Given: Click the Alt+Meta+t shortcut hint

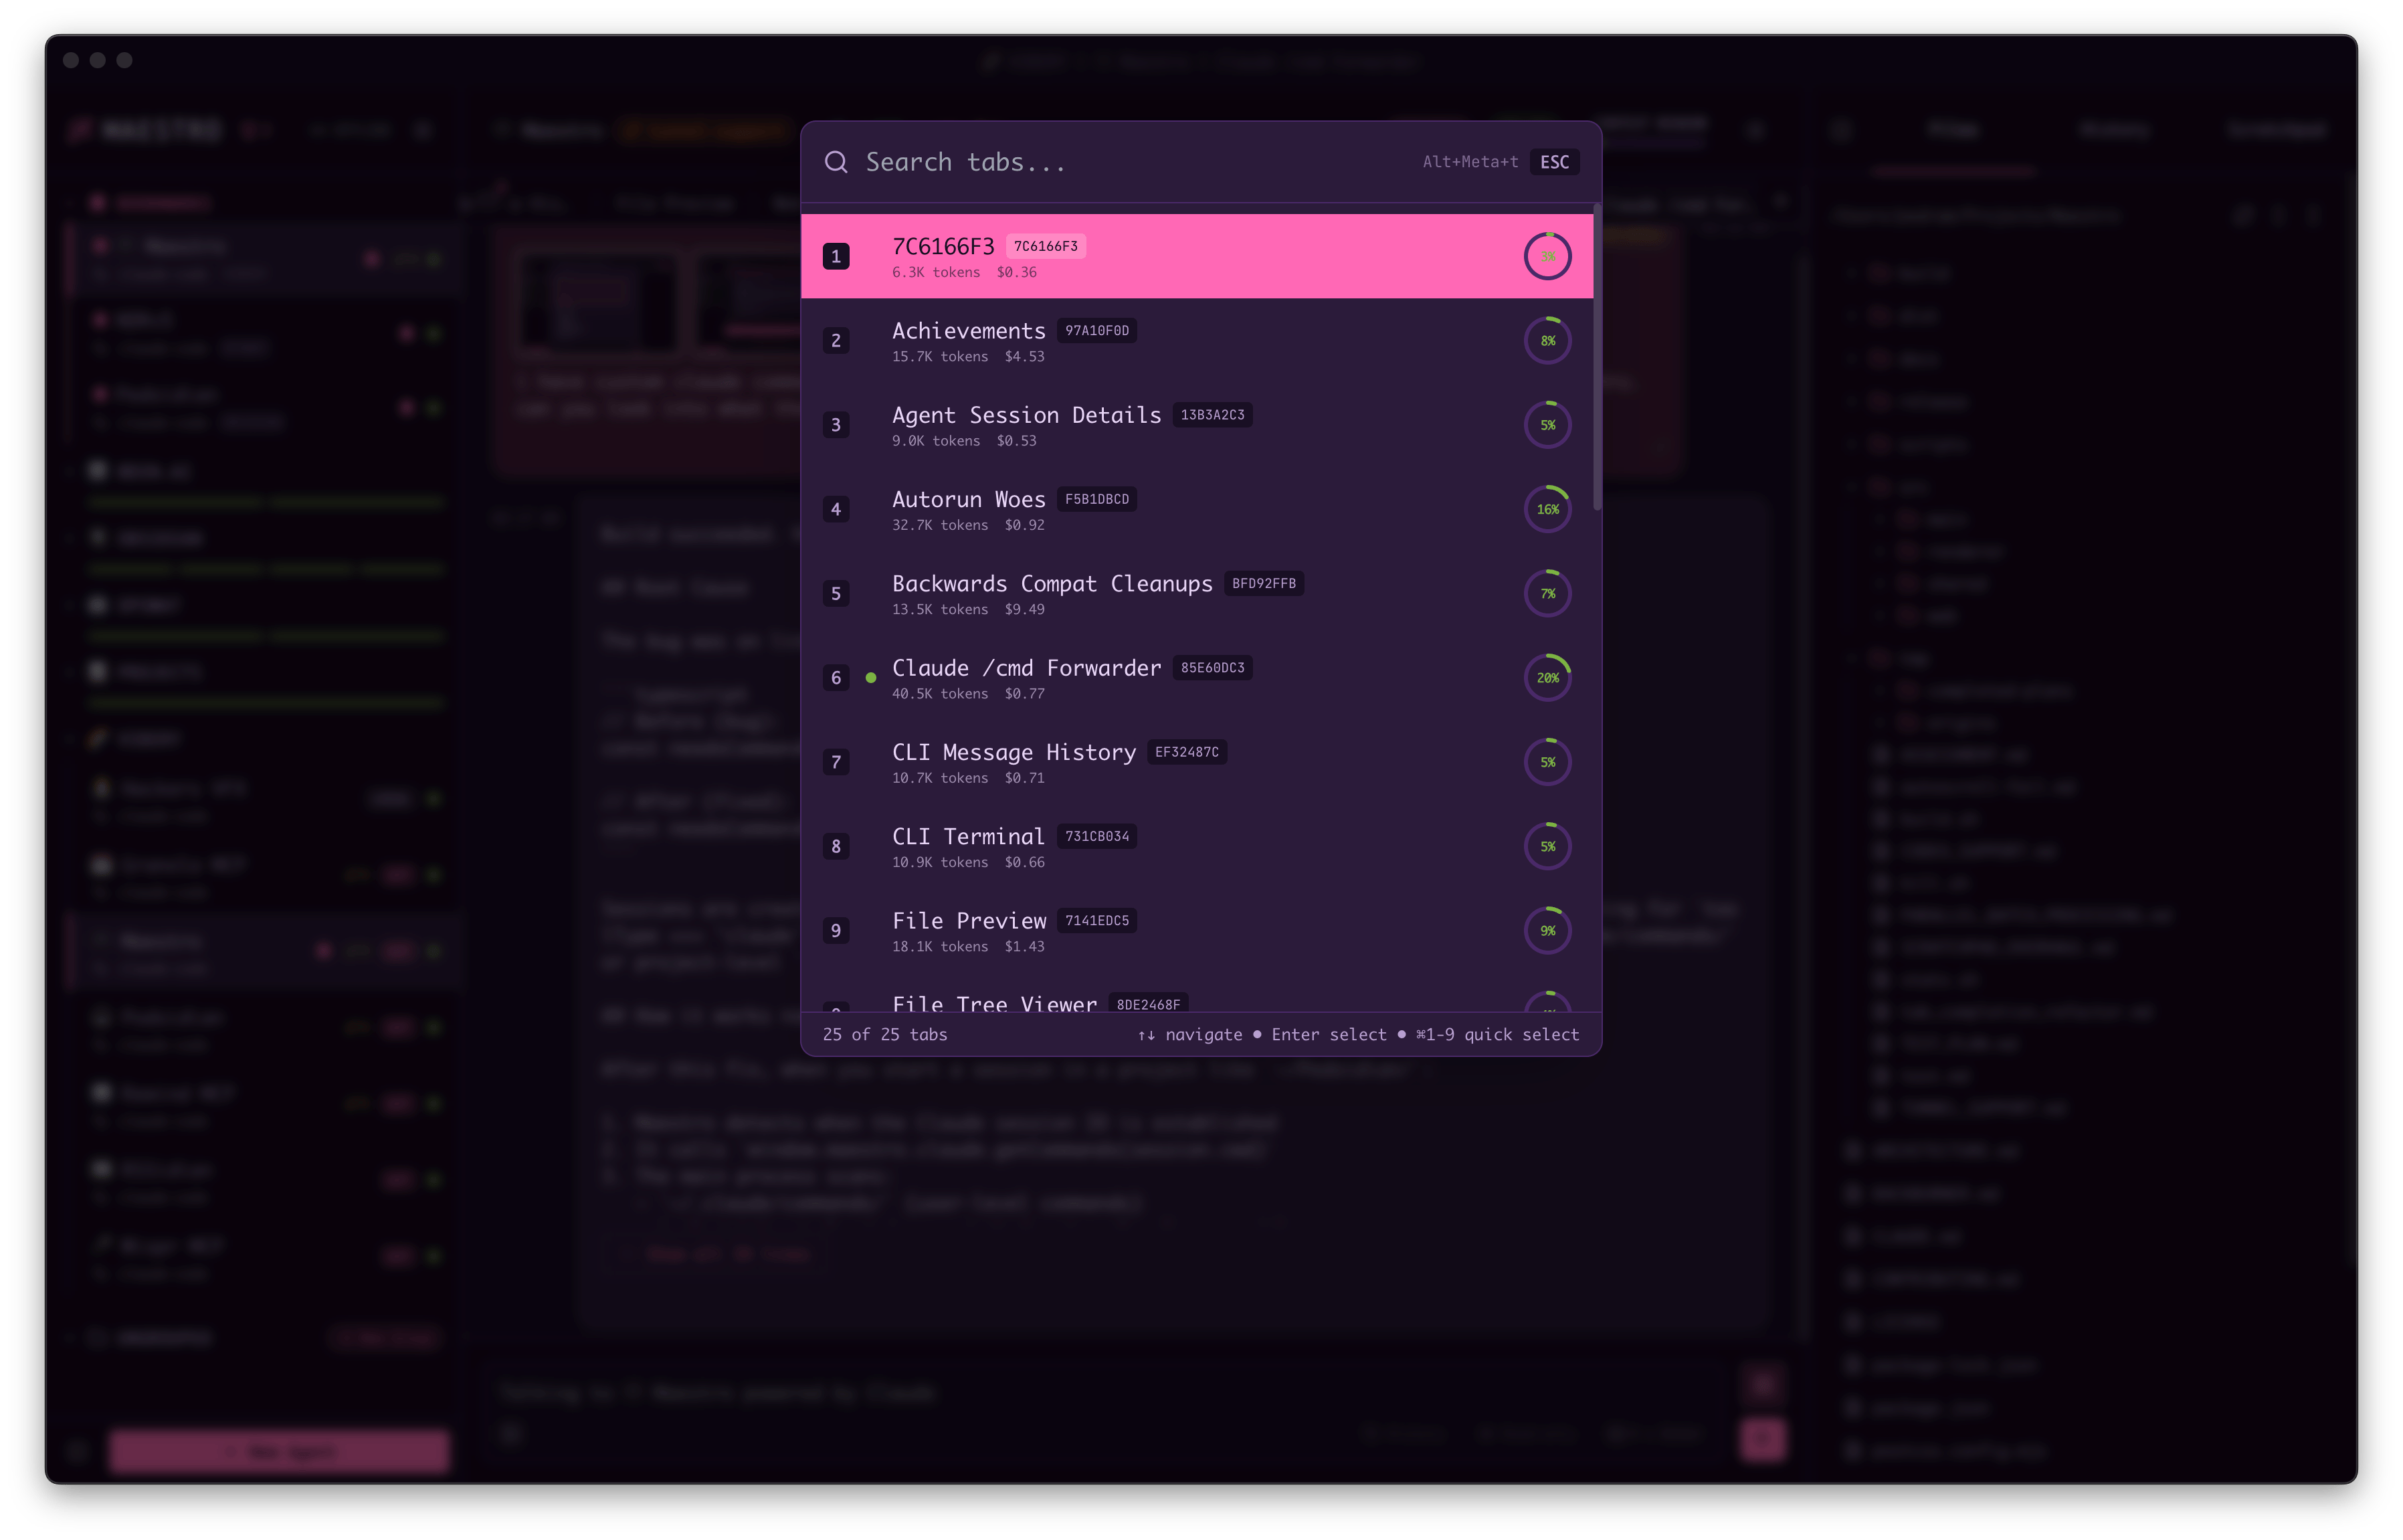Looking at the screenshot, I should pyautogui.click(x=1470, y=162).
